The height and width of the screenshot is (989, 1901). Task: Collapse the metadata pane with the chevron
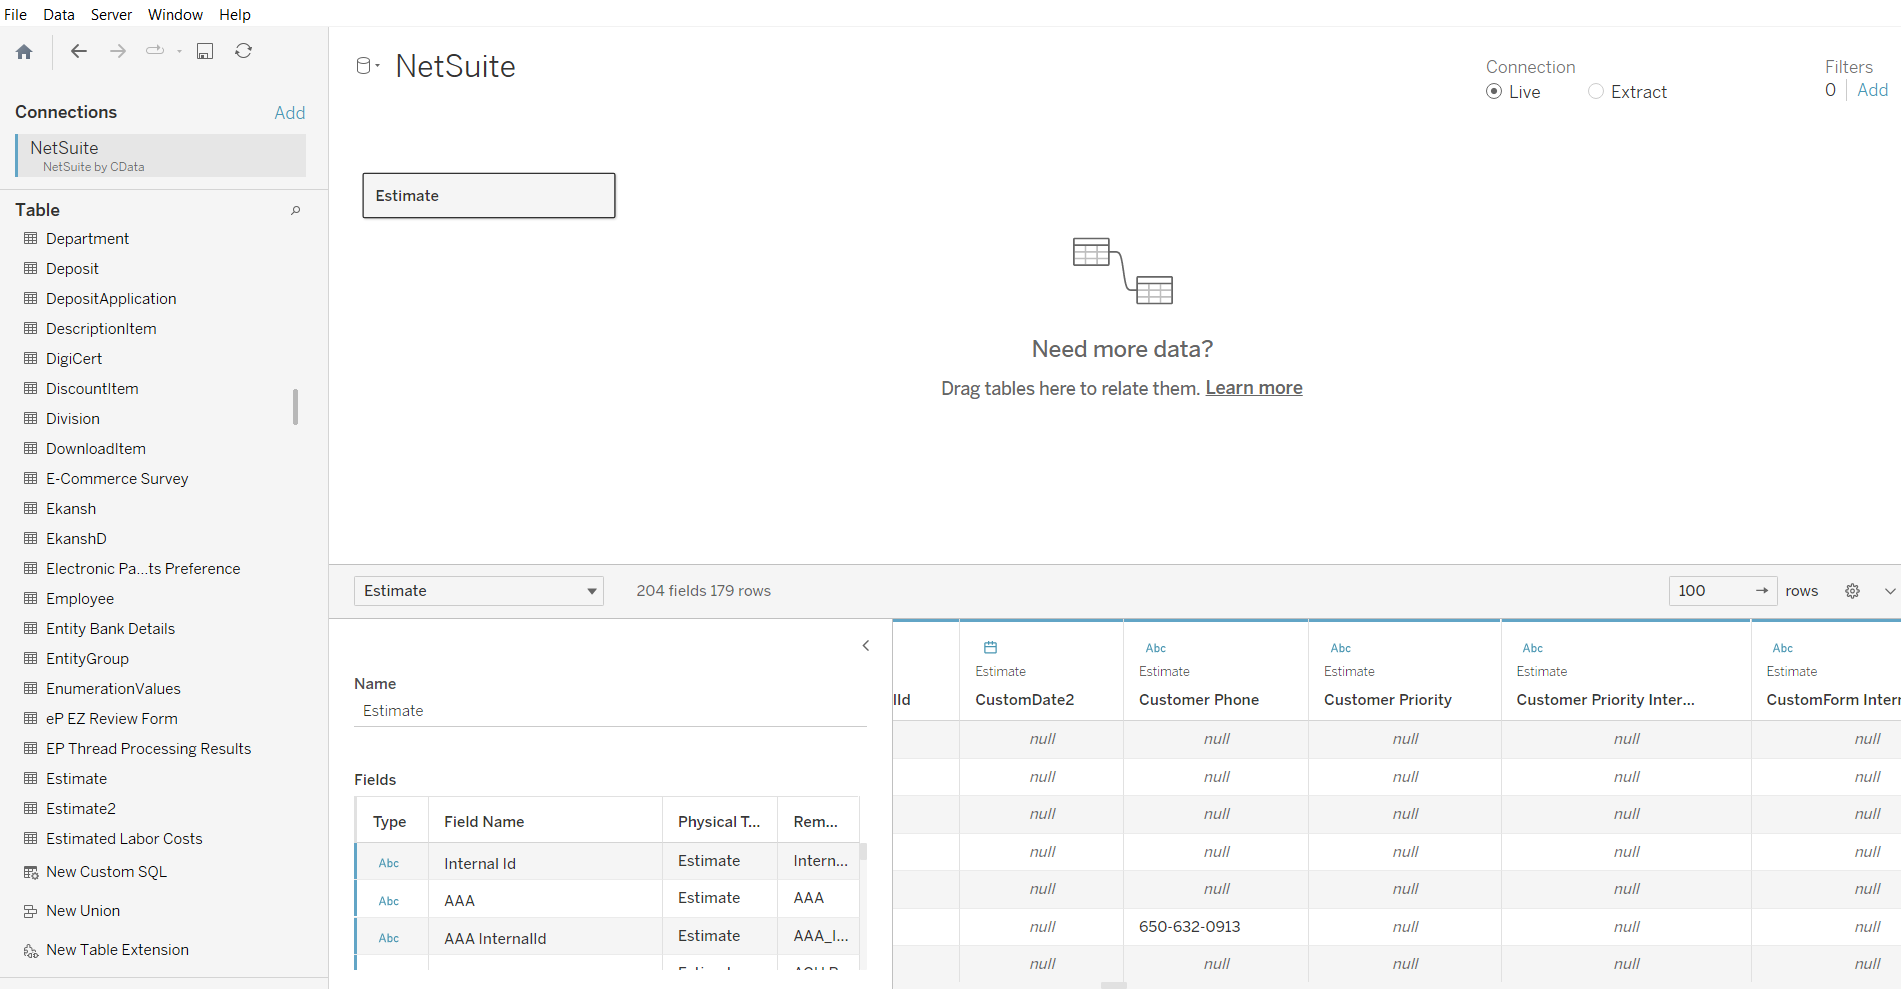tap(866, 646)
